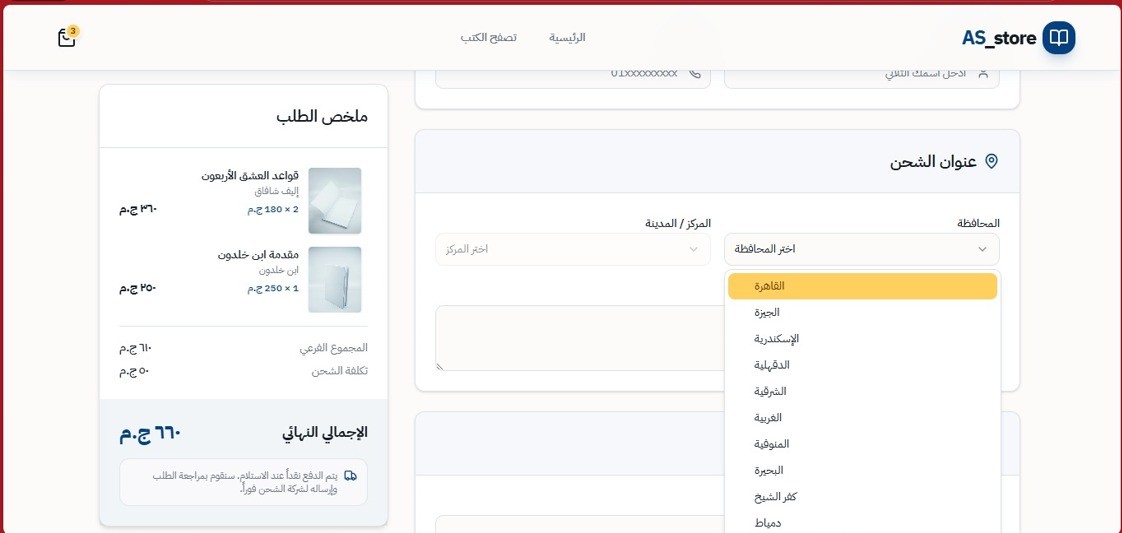
Task: Click the 1 × 250 ج.م quantity text
Action: click(273, 288)
